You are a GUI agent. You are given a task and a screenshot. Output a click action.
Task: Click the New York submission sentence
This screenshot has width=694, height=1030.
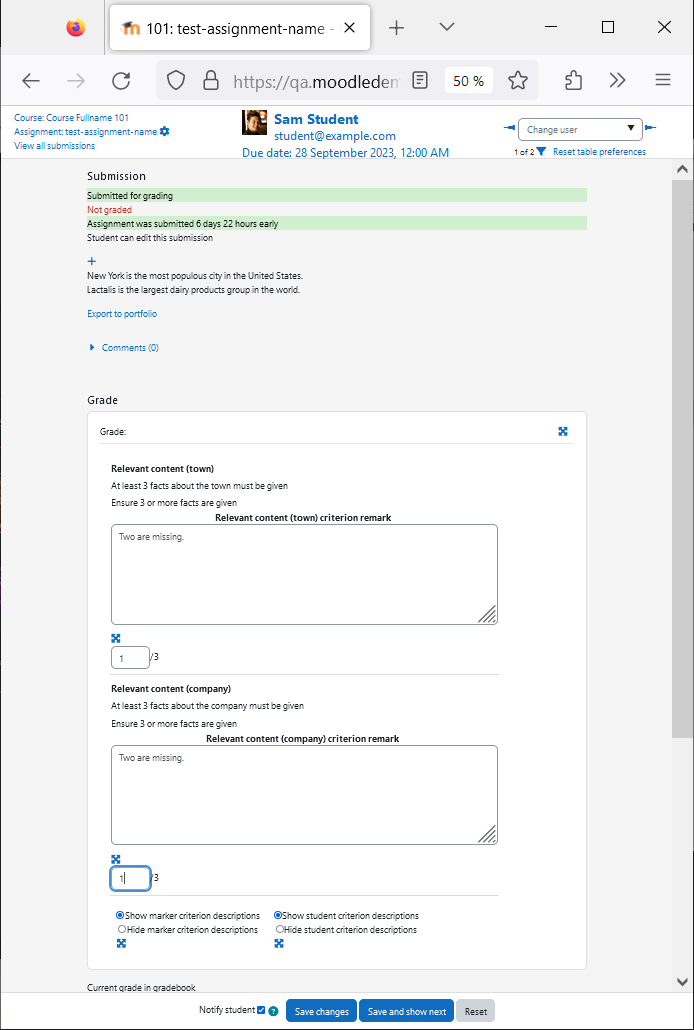click(x=195, y=276)
